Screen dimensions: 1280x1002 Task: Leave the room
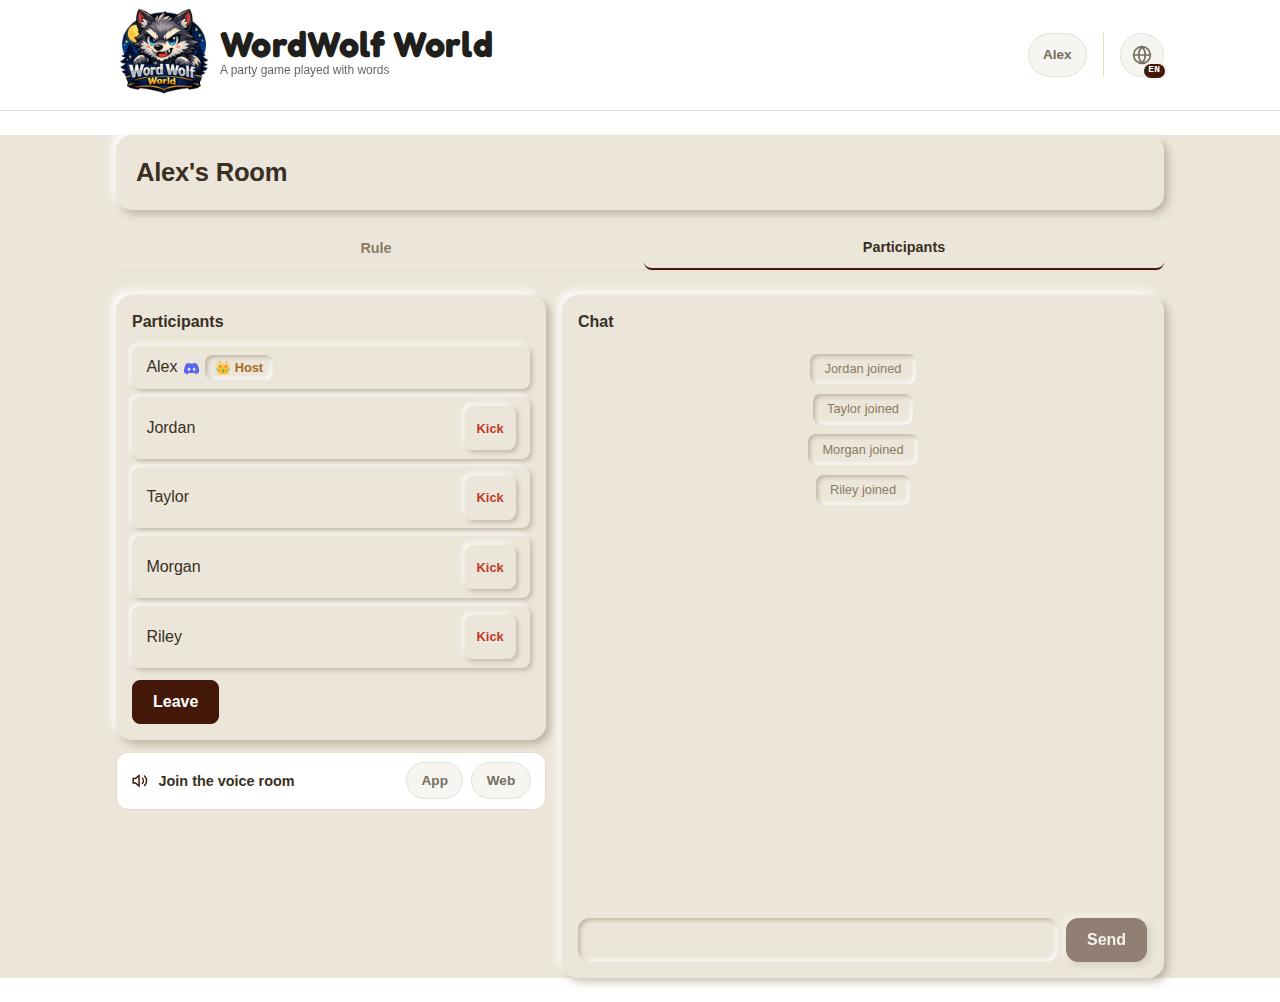click(175, 702)
